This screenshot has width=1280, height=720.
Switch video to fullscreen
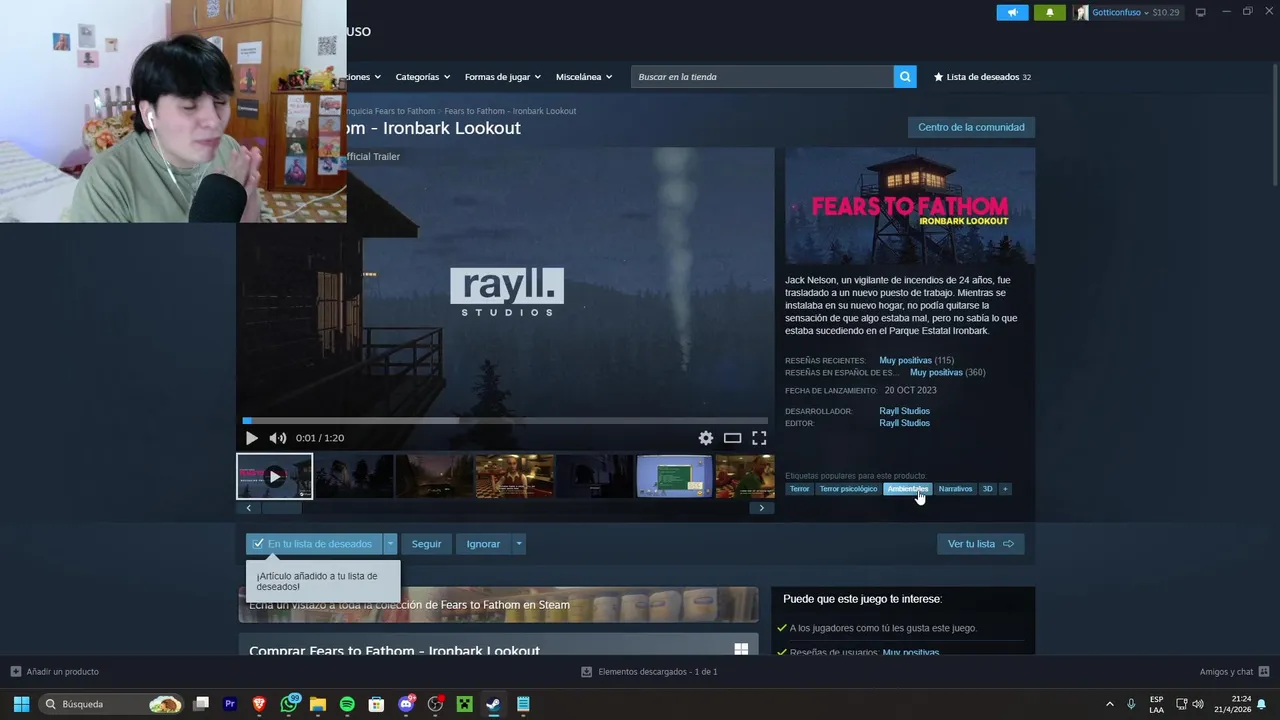point(759,438)
